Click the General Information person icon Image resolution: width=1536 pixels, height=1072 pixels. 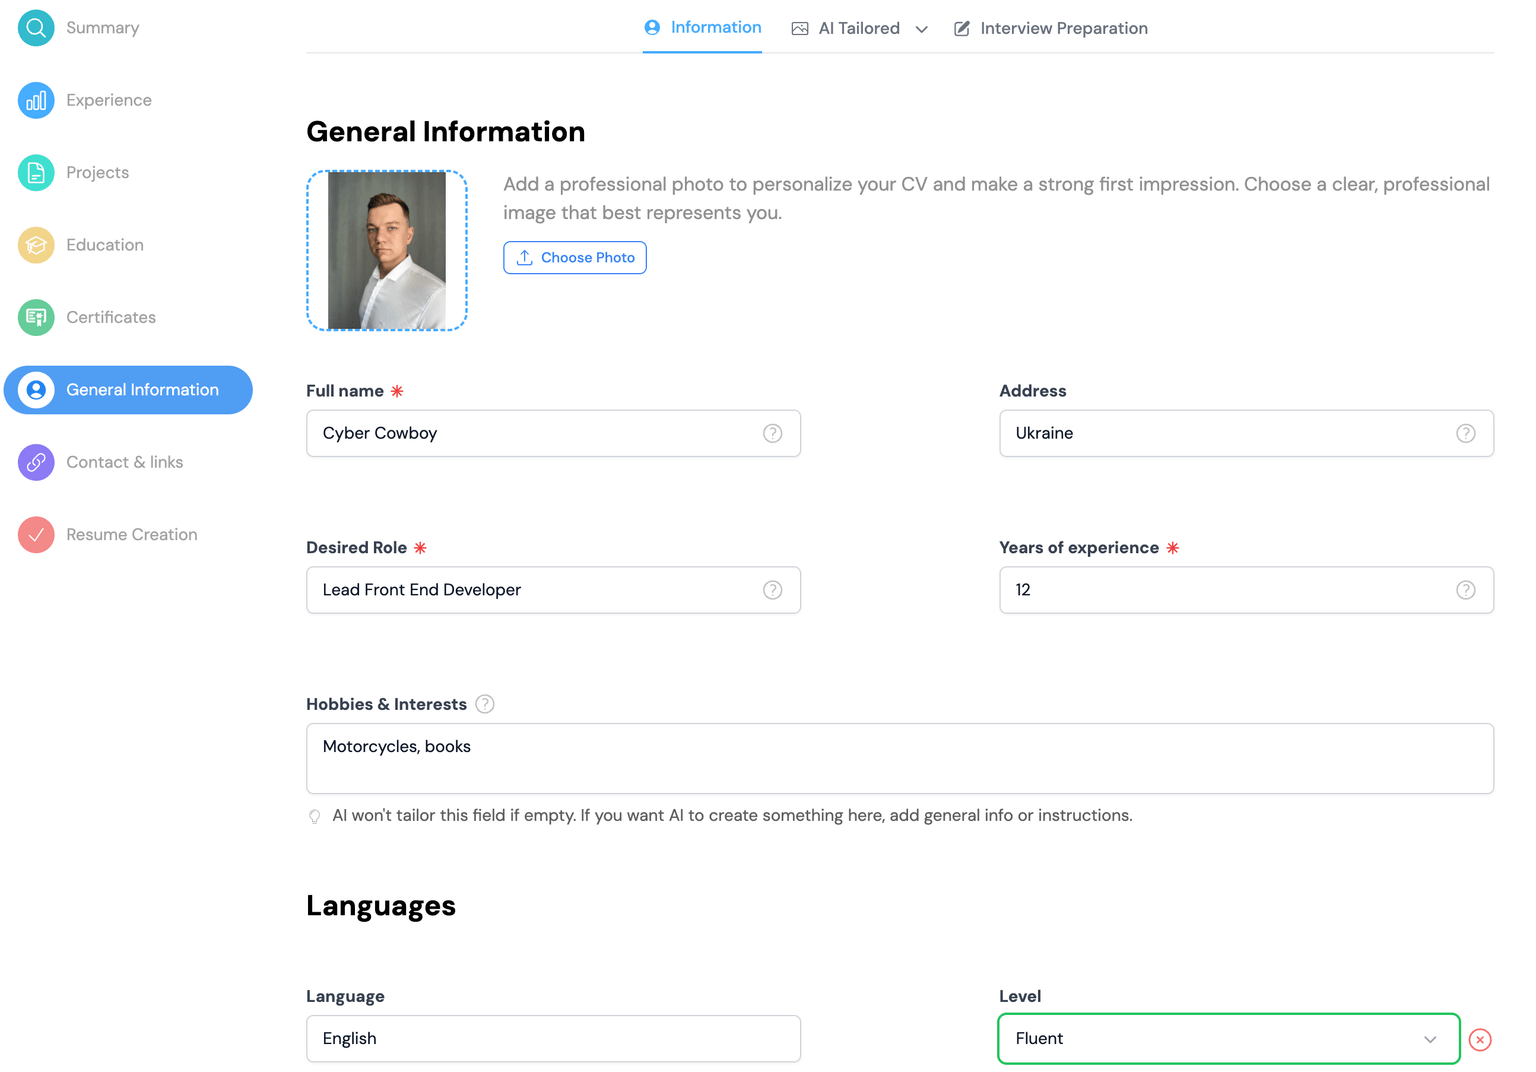click(36, 390)
